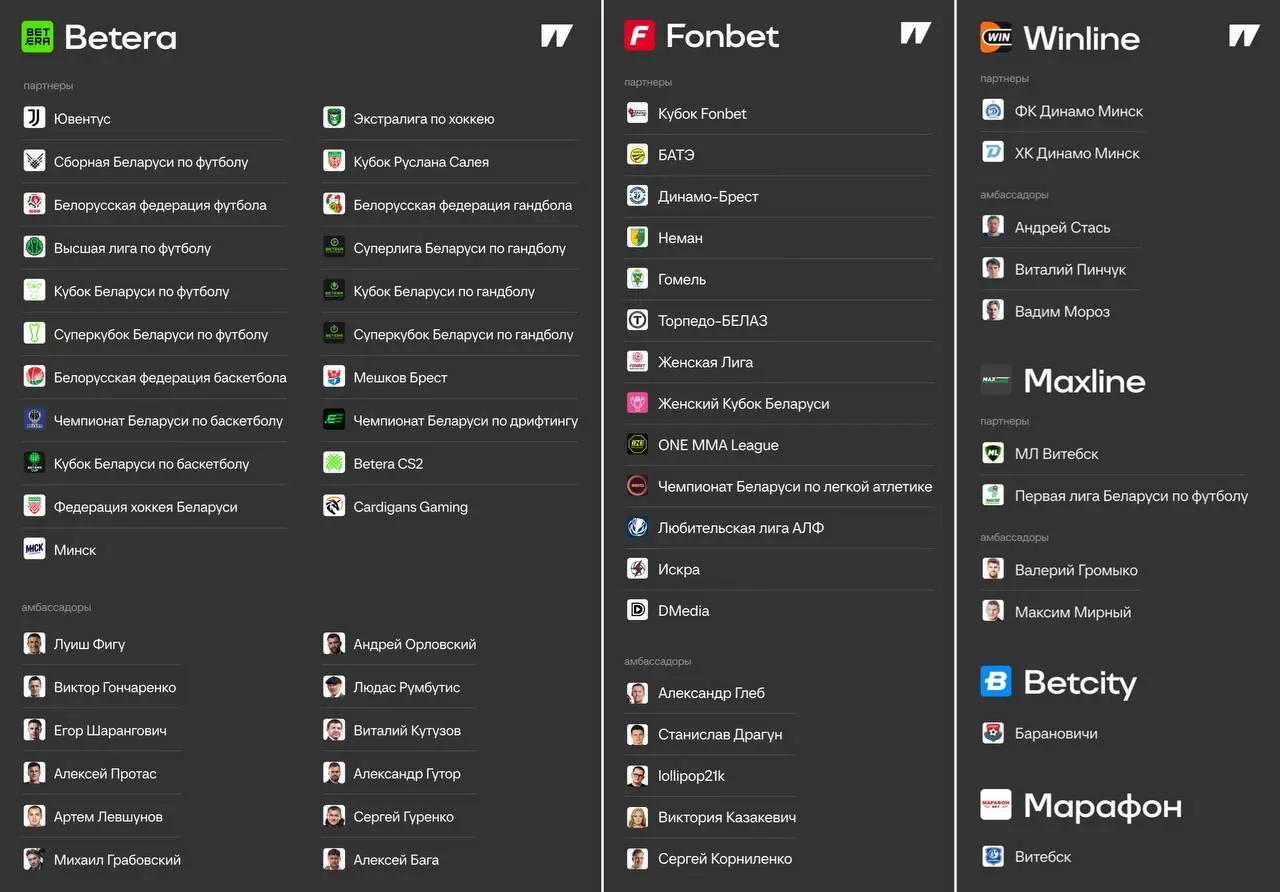Click the text 'Виталий Пинчук'
The height and width of the screenshot is (892, 1280).
coord(1070,269)
